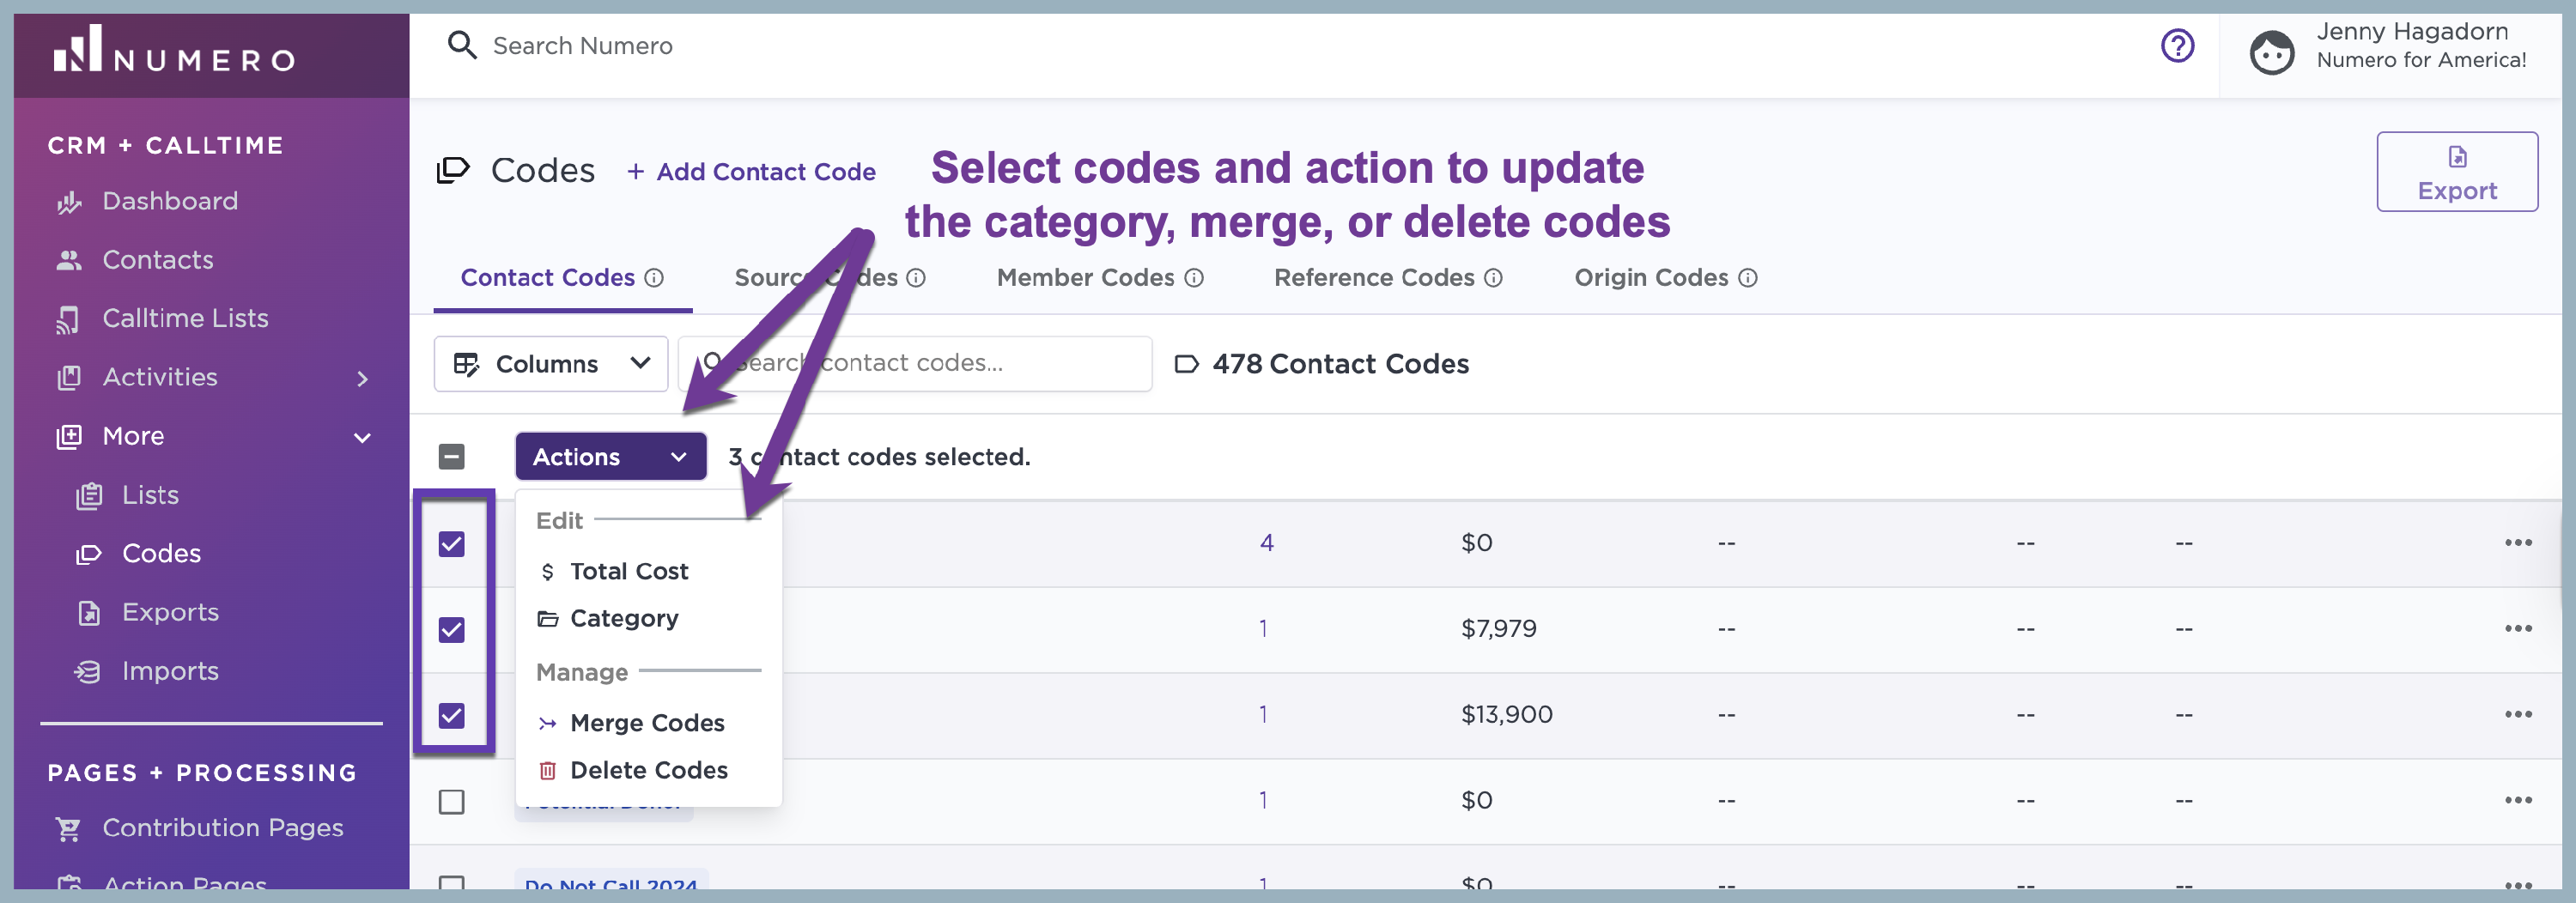Choose Merge Codes from Actions menu
The height and width of the screenshot is (903, 2576).
pos(631,723)
